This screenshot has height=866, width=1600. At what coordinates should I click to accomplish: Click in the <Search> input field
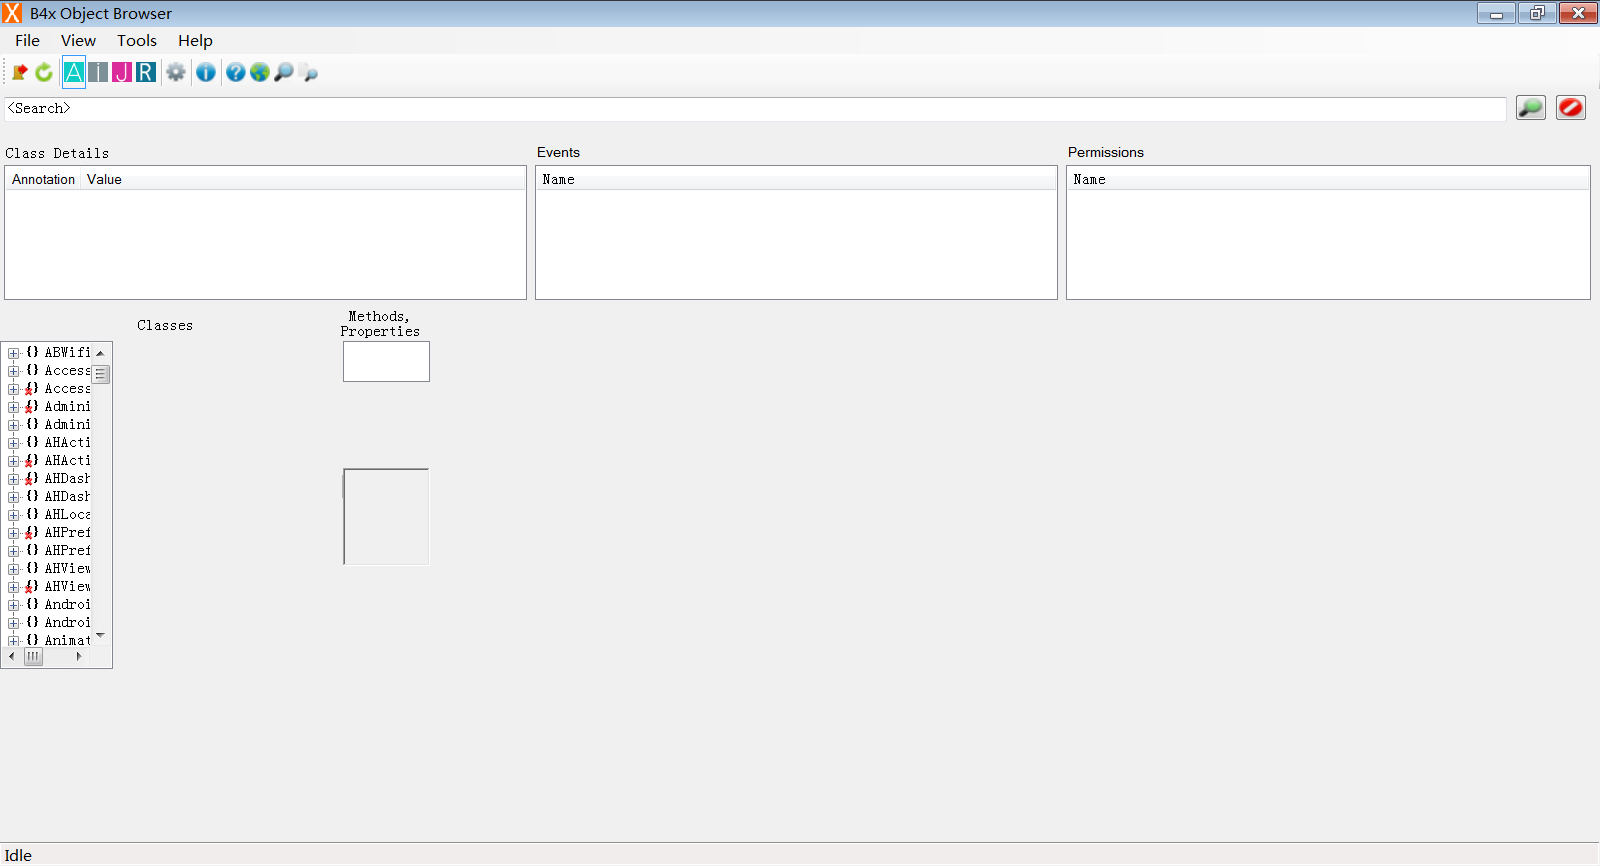coord(755,108)
